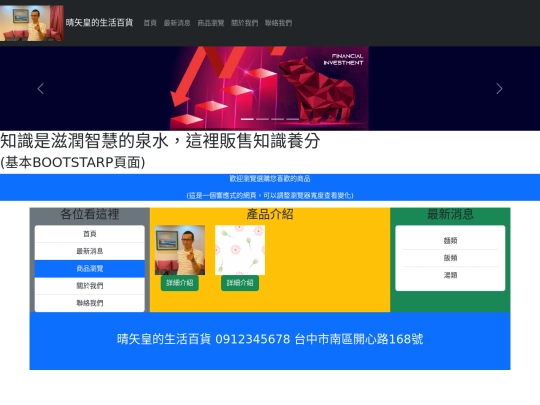Screen dimensions: 540x405
Task: Select 最新消息 in top navbar
Action: coord(177,23)
